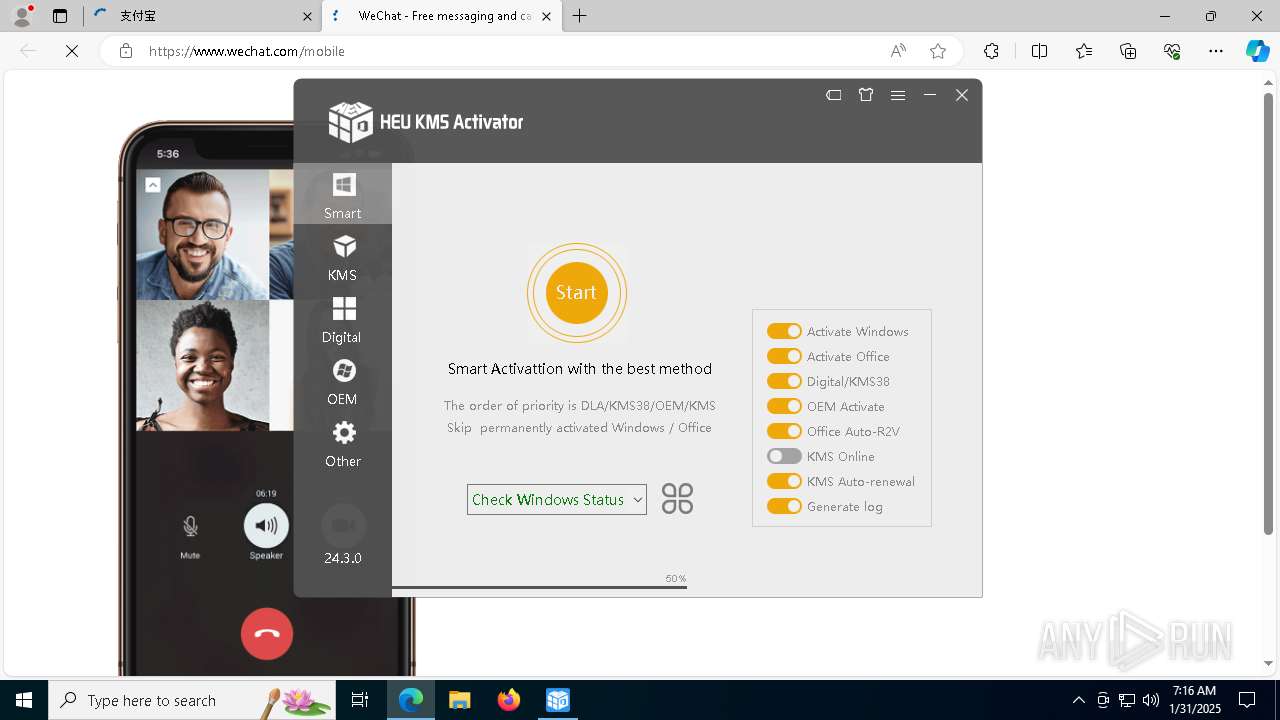1280x720 pixels.
Task: Close the 支付宝 browser tab
Action: [307, 16]
